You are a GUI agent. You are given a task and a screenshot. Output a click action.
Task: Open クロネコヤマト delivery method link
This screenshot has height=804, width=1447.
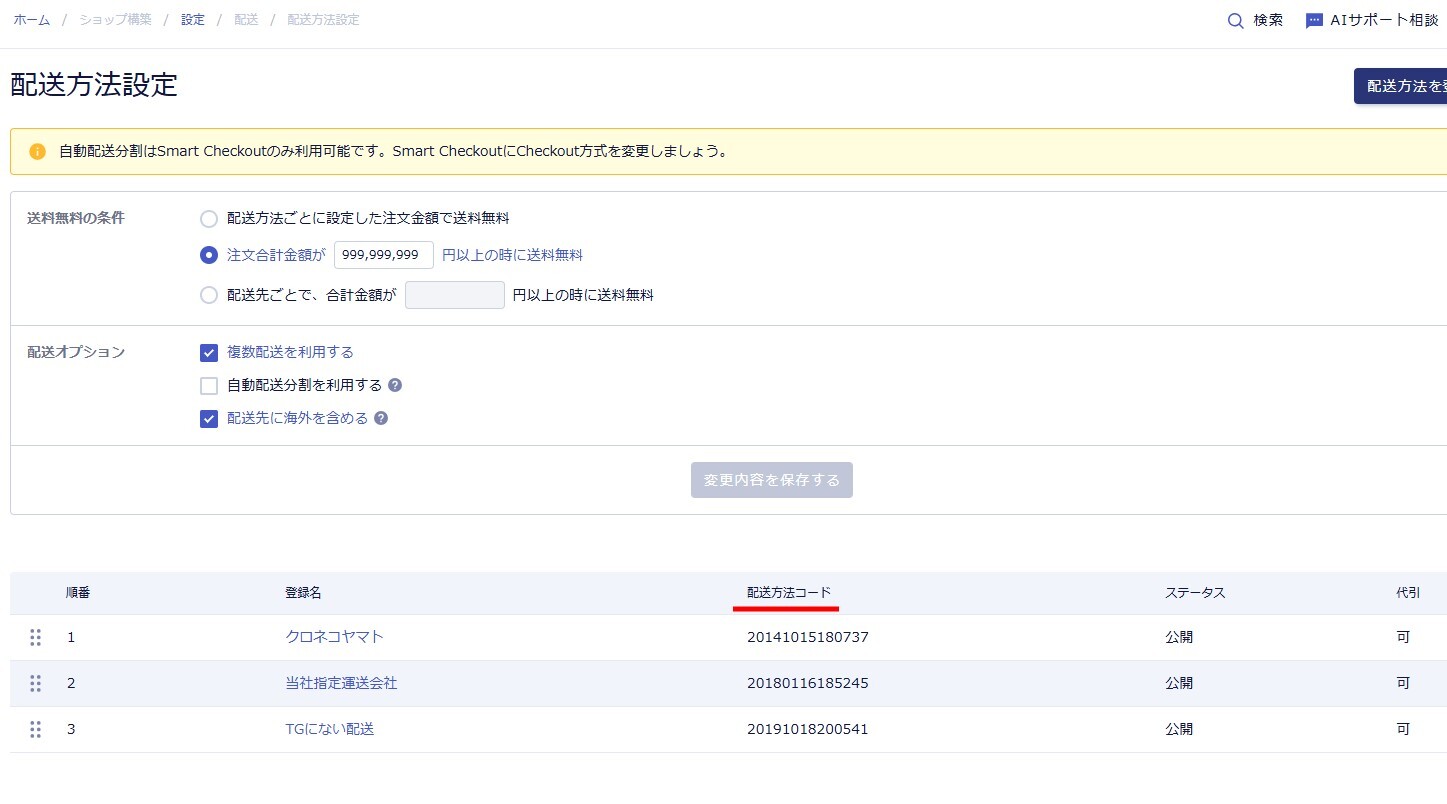coord(334,637)
